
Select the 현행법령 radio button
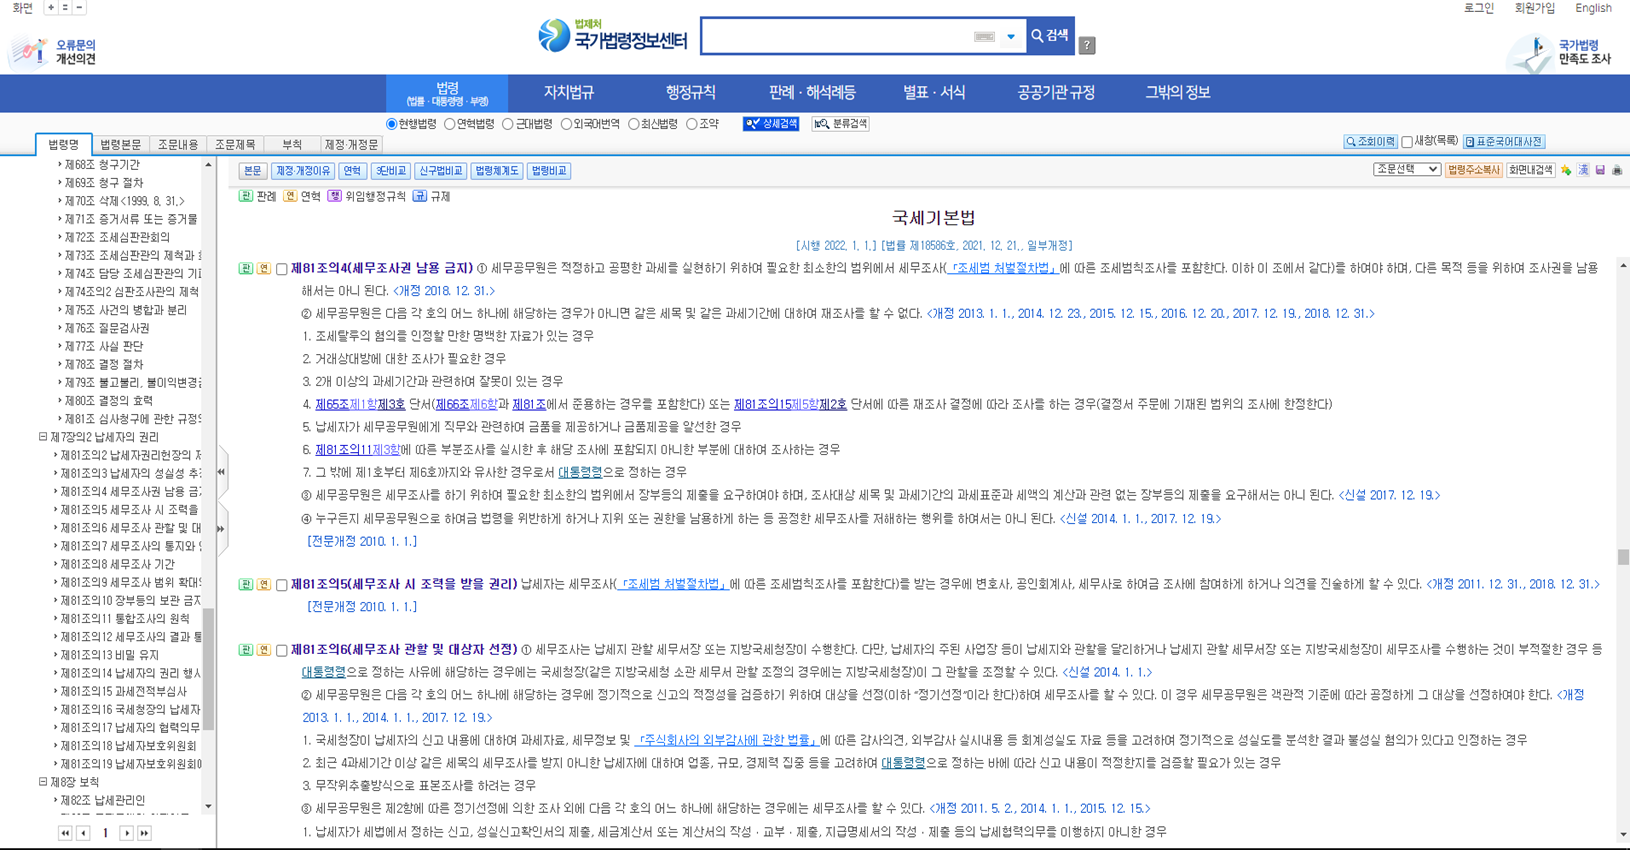[x=392, y=124]
